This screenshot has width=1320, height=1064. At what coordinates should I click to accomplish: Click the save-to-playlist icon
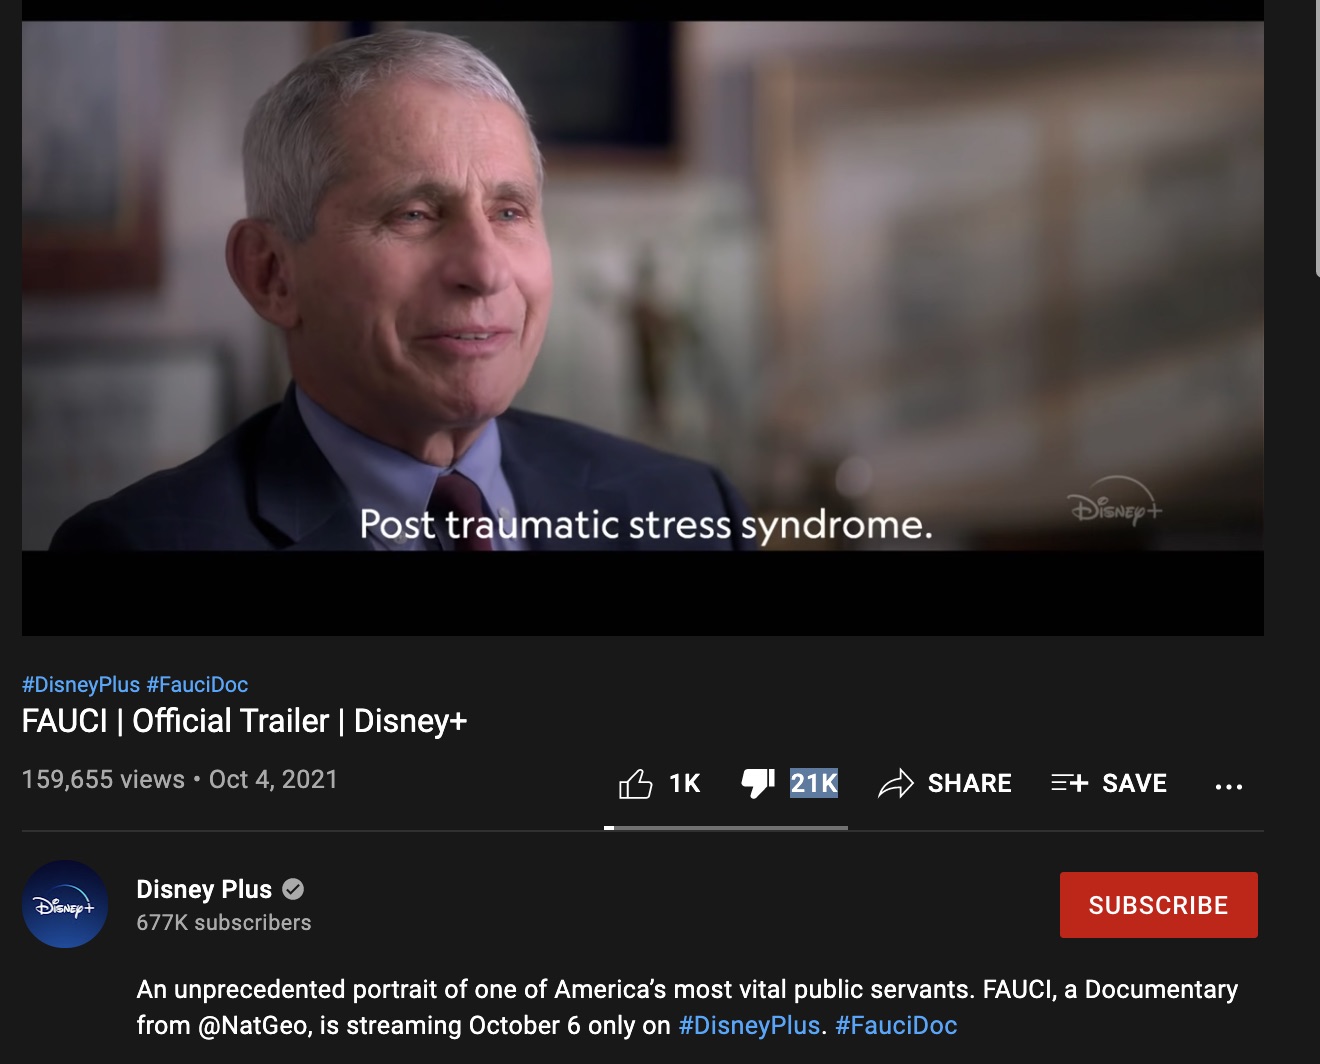click(x=1069, y=783)
